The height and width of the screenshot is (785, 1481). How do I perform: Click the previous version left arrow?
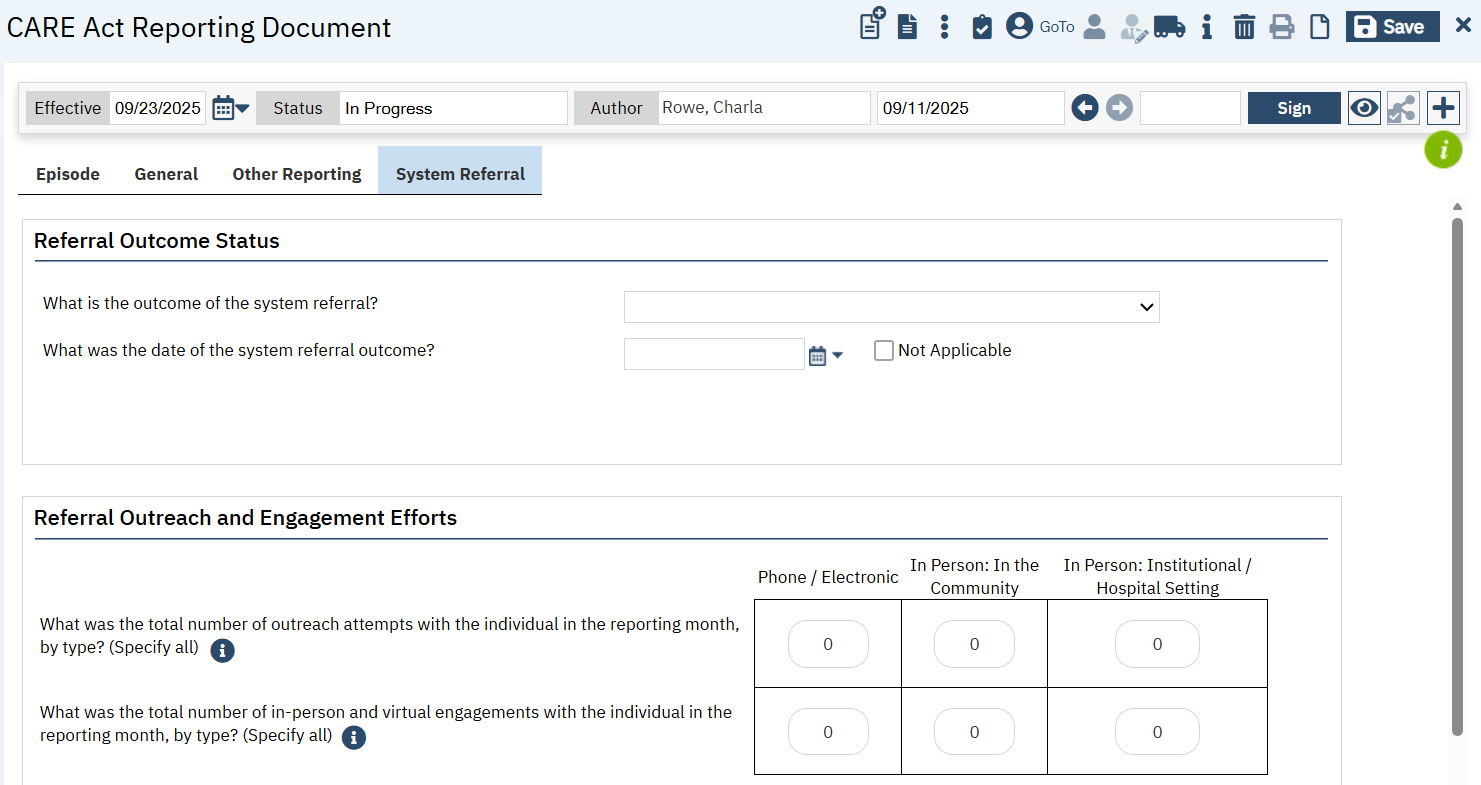(x=1085, y=108)
